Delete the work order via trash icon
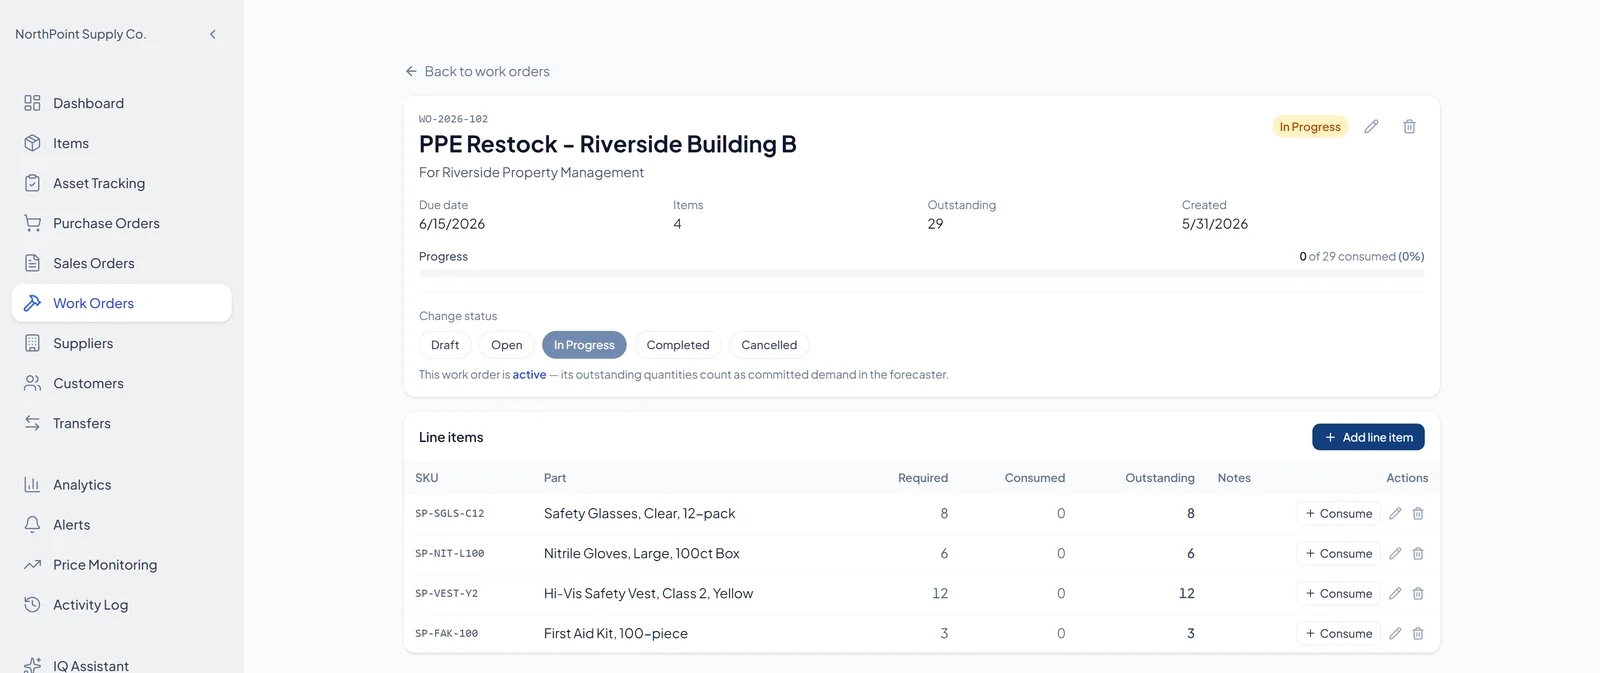1600x673 pixels. pyautogui.click(x=1409, y=126)
